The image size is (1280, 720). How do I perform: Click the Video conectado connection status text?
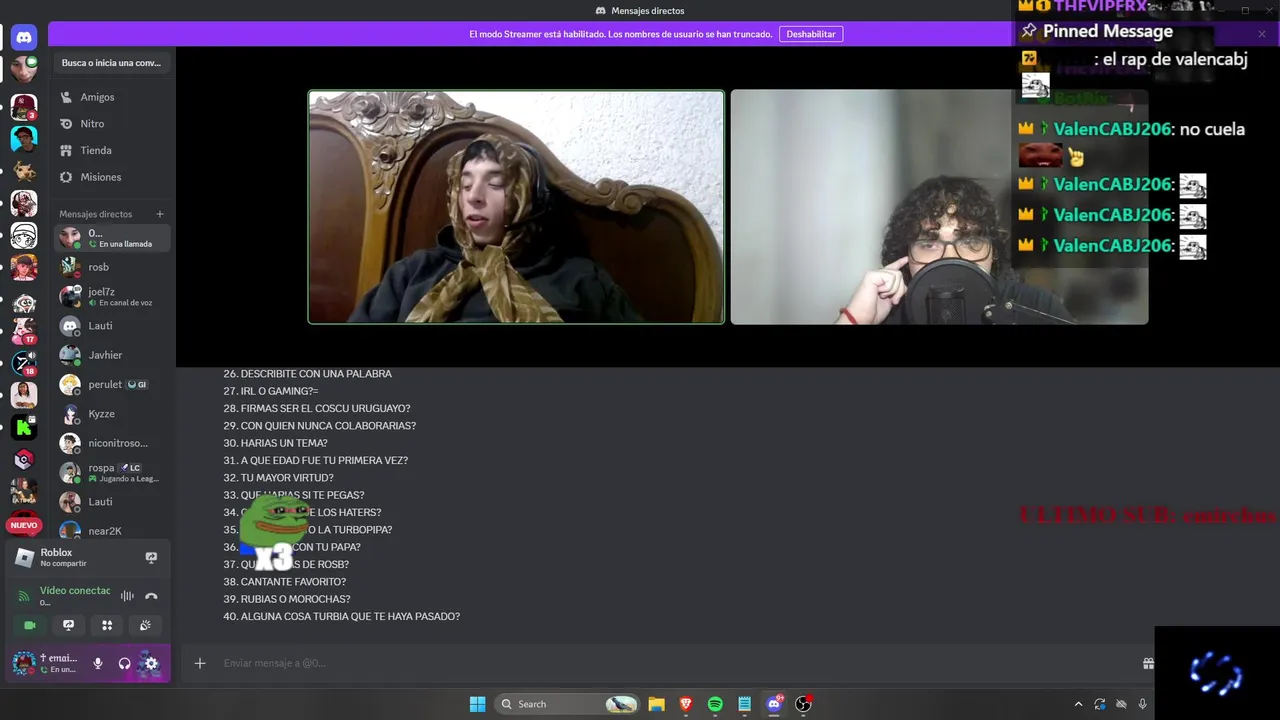[x=75, y=591]
